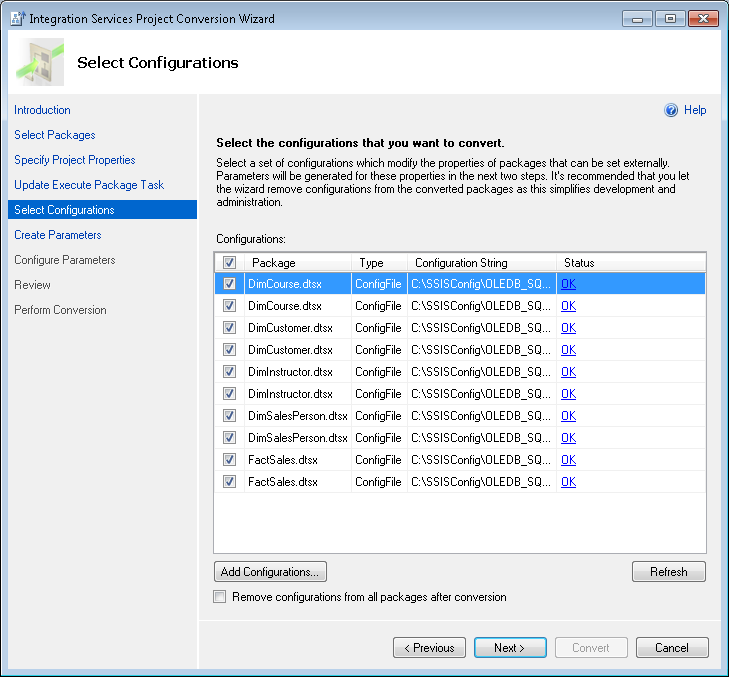Uncheck the first DimCustomer.dtsx row checkbox

click(x=230, y=328)
